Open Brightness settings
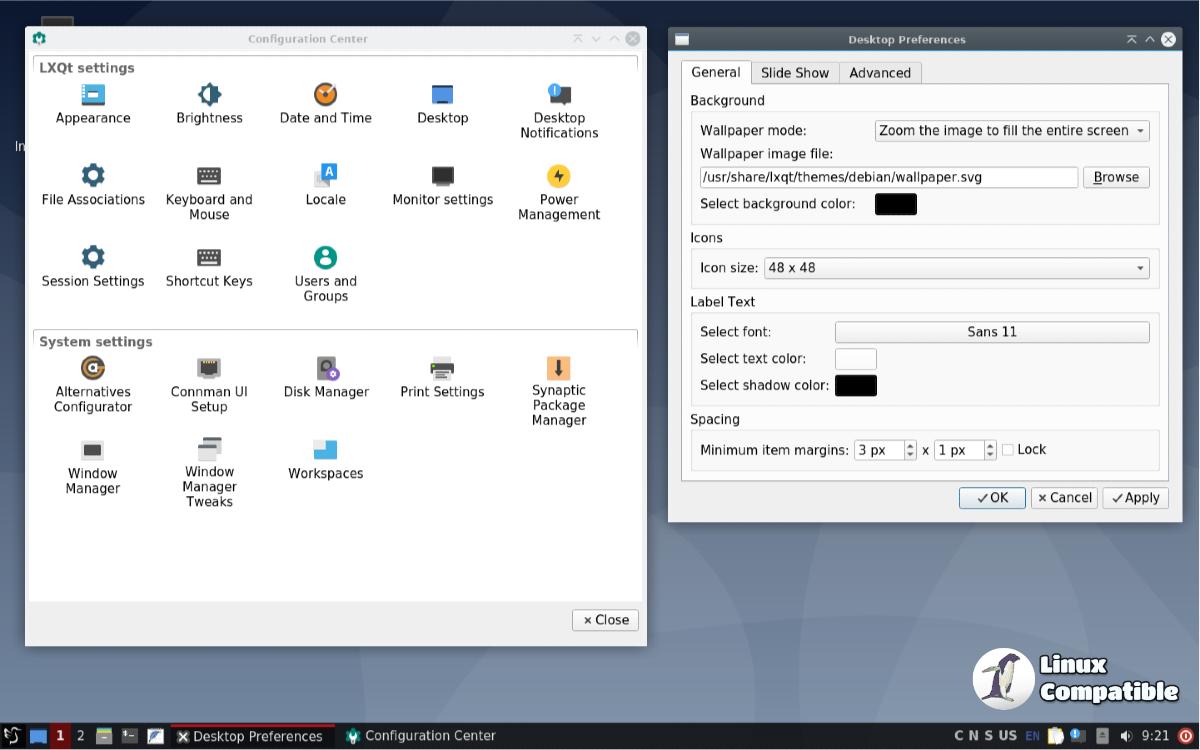 tap(209, 95)
